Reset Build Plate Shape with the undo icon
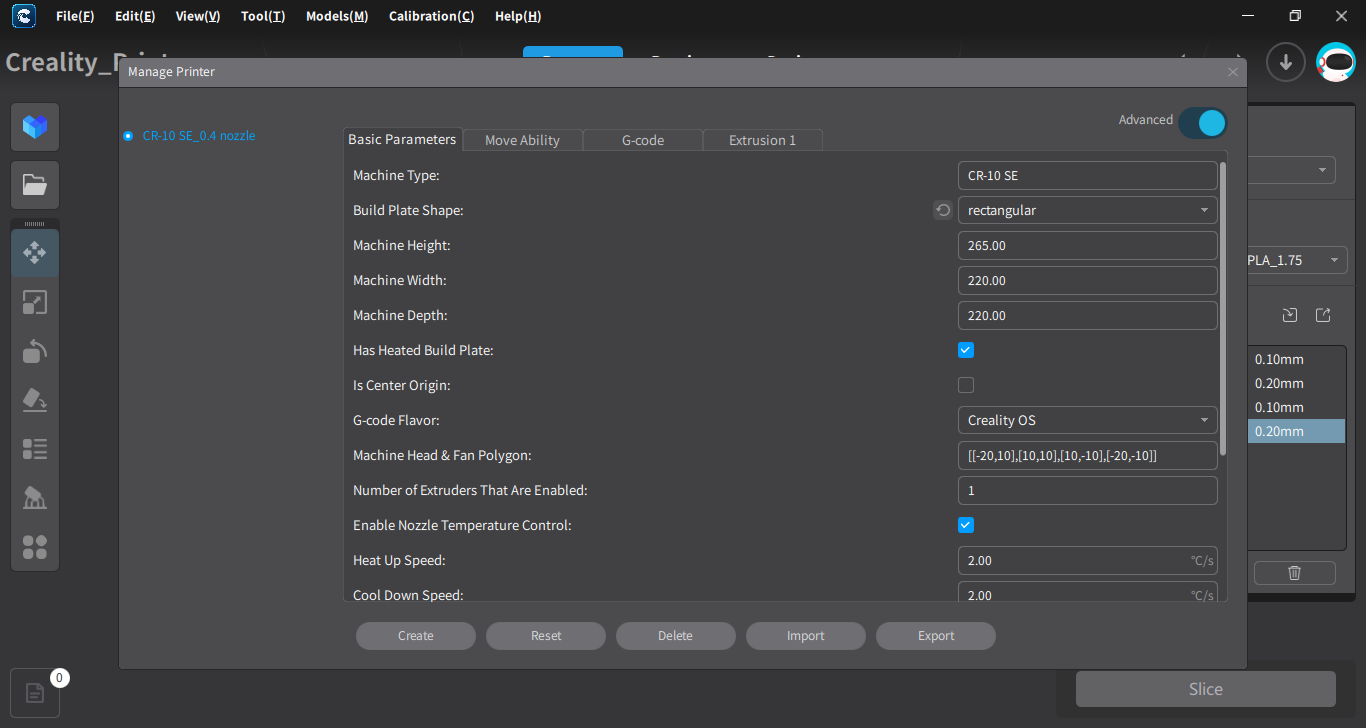 pos(943,210)
